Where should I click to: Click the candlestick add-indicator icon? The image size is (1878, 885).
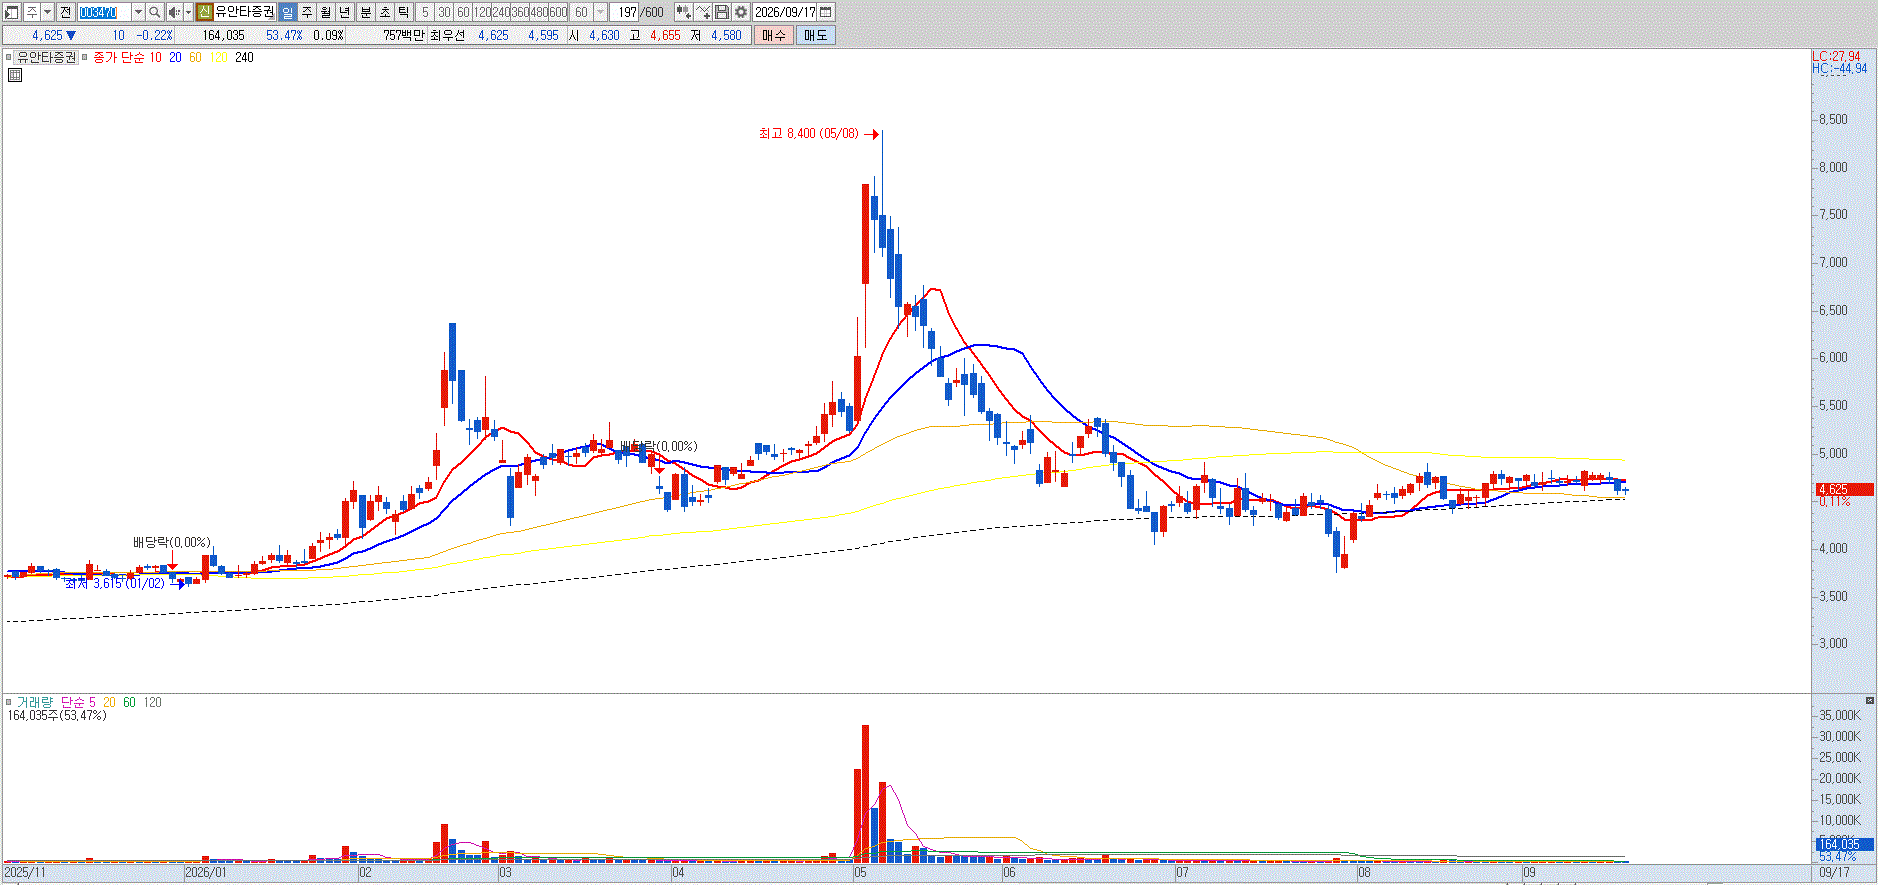683,12
